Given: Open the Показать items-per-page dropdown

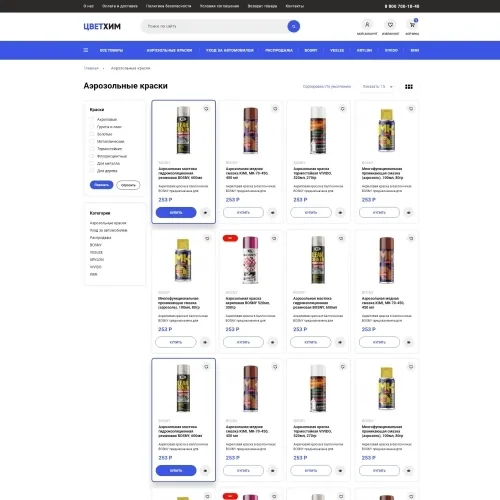Looking at the screenshot, I should tap(377, 87).
